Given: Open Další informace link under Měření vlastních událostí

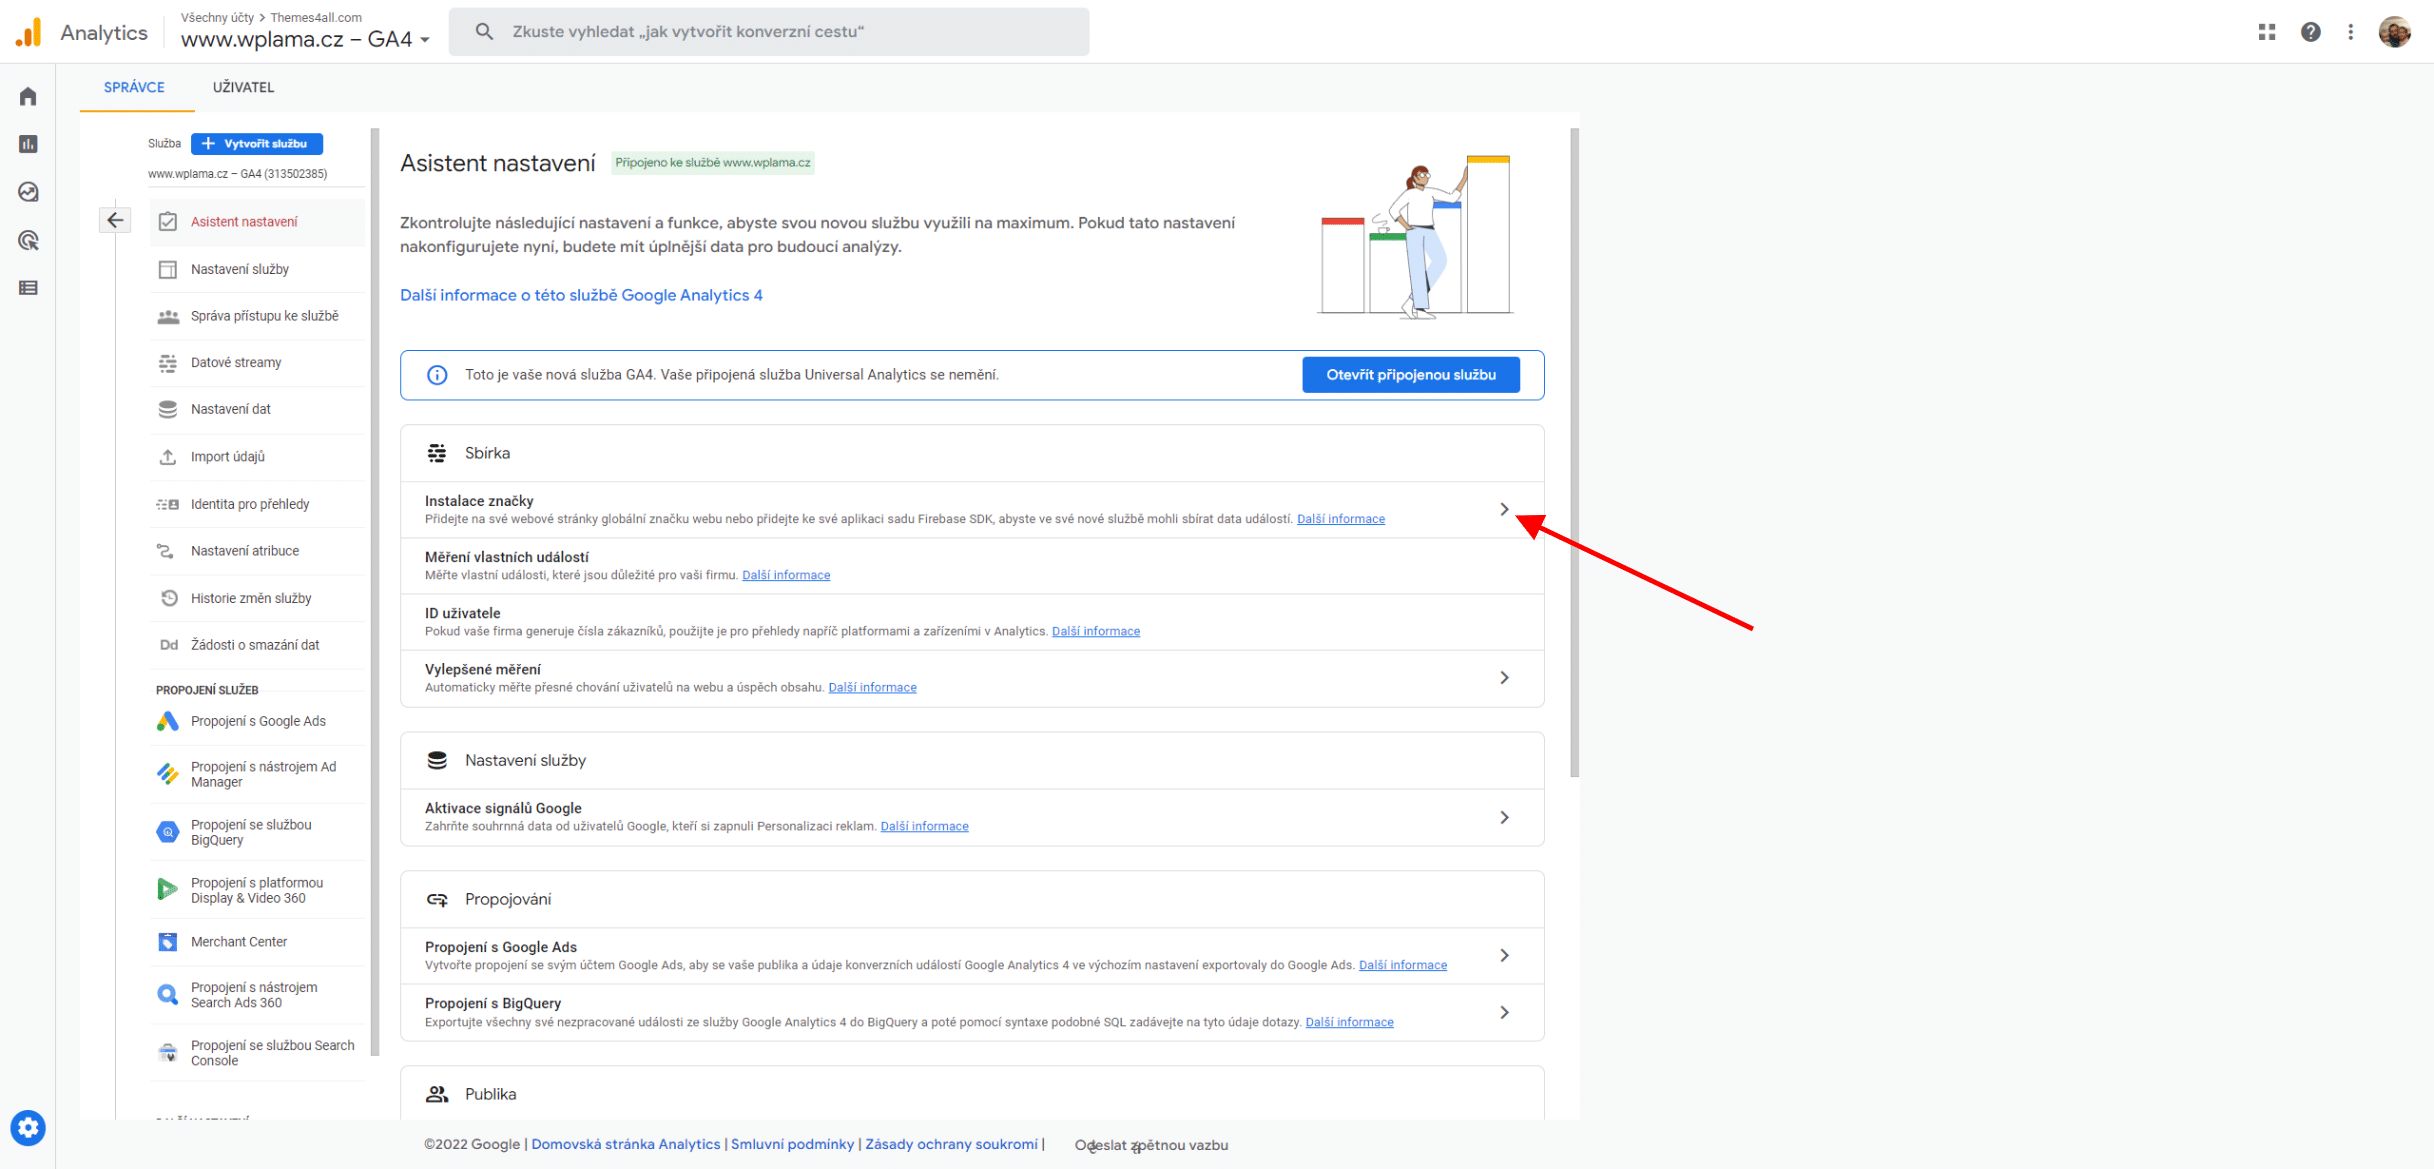Looking at the screenshot, I should (x=786, y=575).
